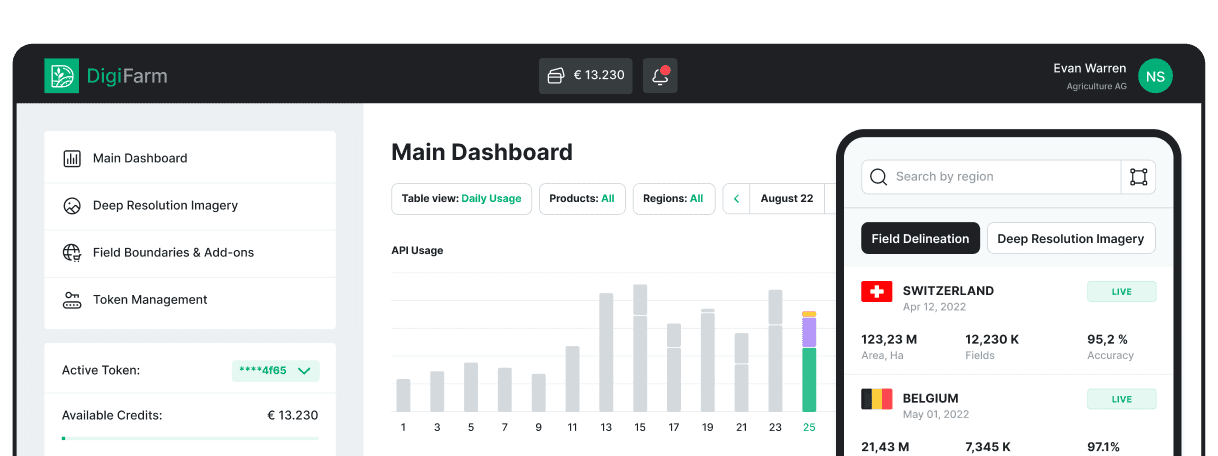
Task: Click the August 22 date selector
Action: click(787, 199)
